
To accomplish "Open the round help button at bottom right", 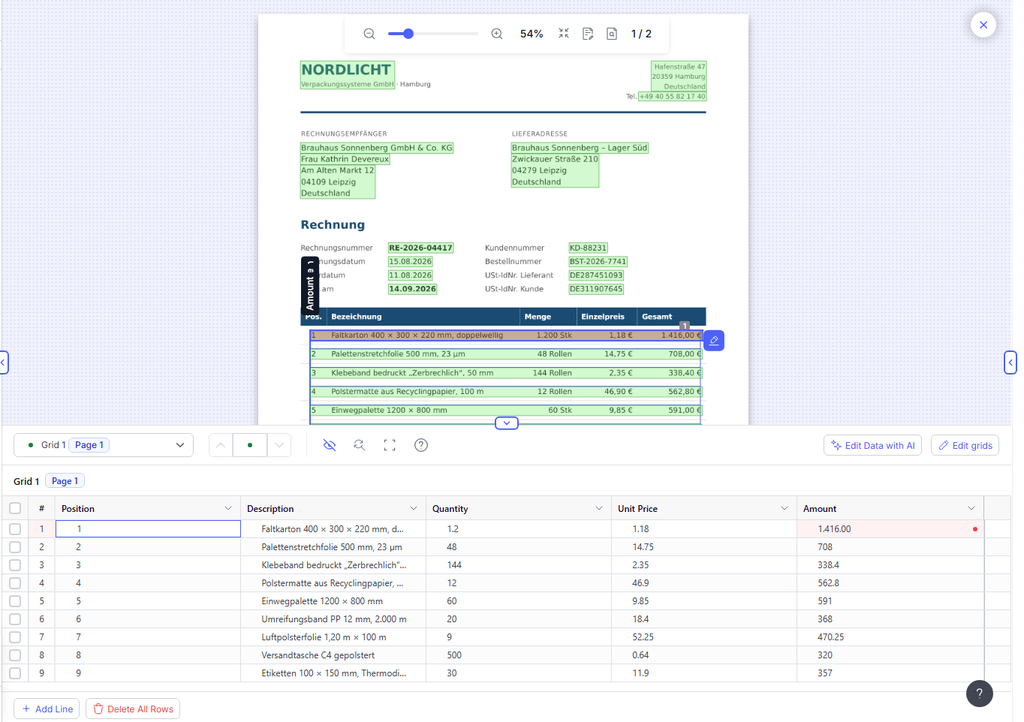I will (979, 693).
